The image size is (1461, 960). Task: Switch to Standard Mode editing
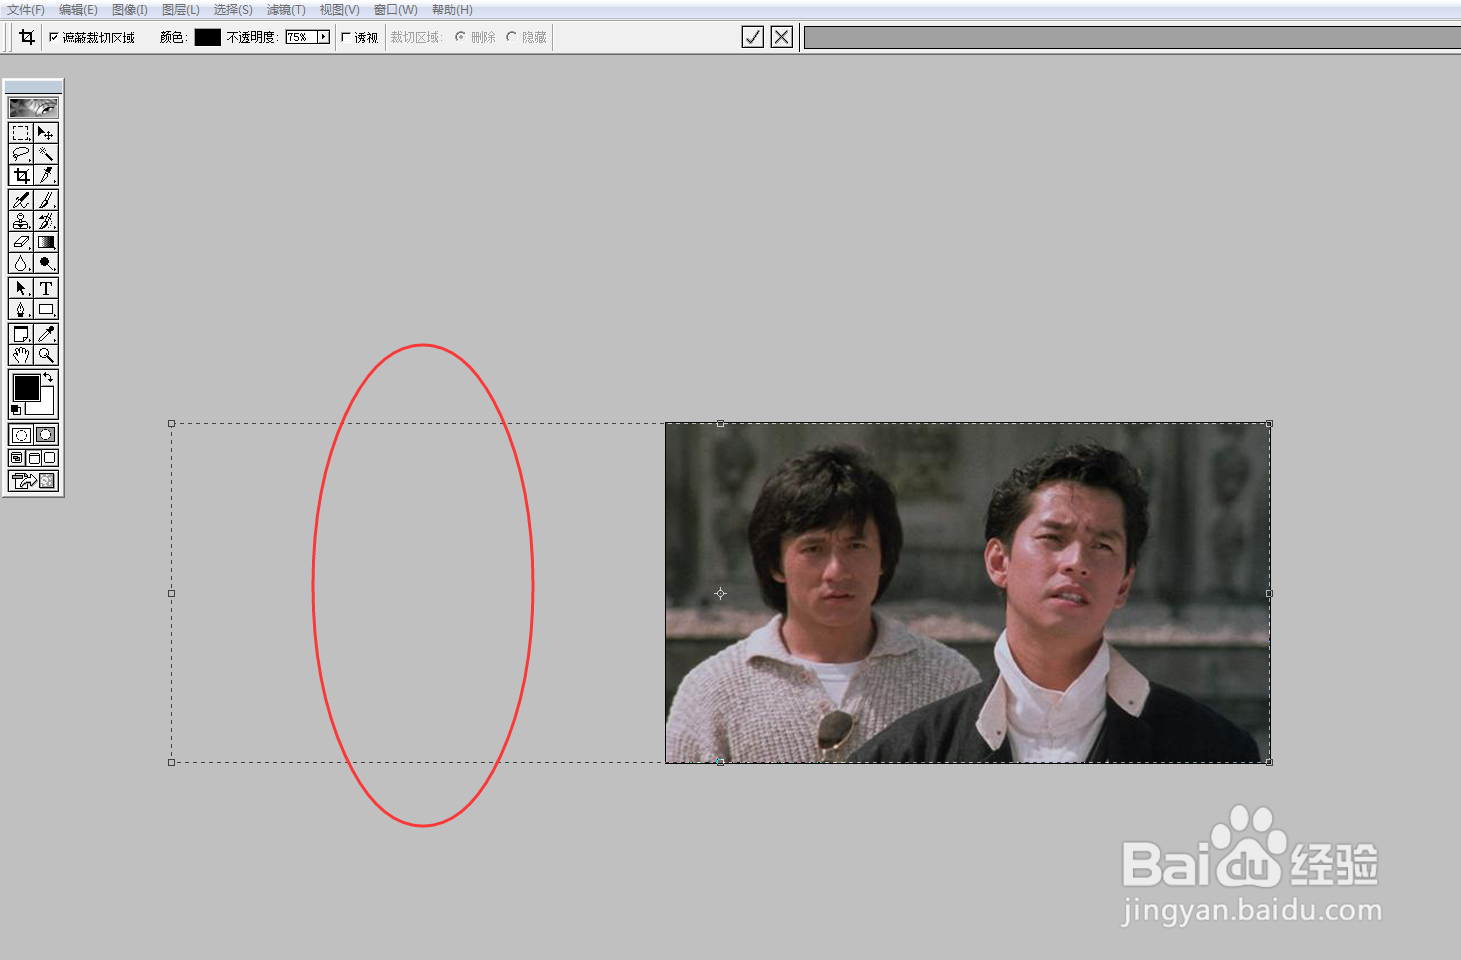pyautogui.click(x=21, y=435)
